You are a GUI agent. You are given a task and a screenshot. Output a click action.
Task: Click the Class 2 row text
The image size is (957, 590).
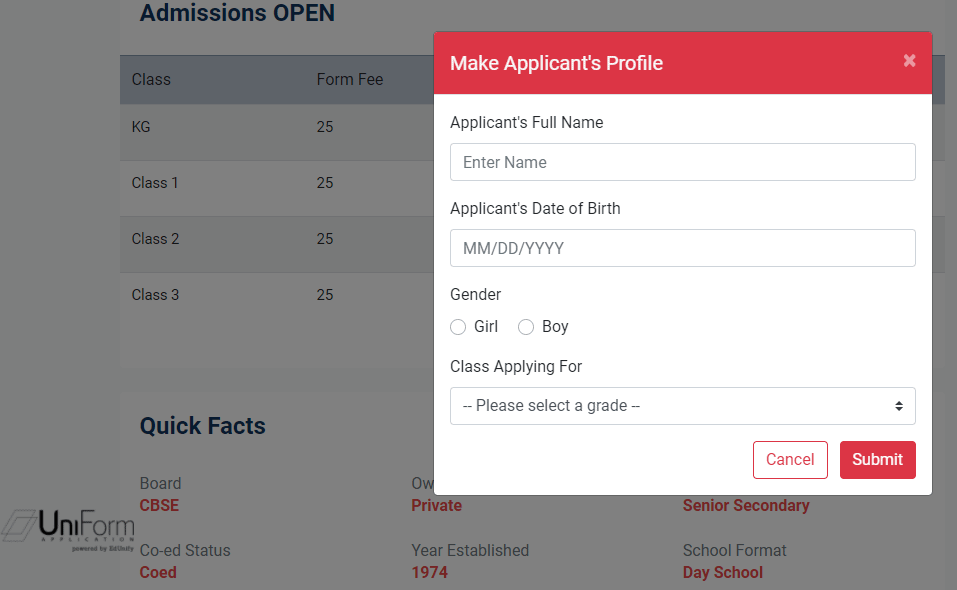(156, 239)
